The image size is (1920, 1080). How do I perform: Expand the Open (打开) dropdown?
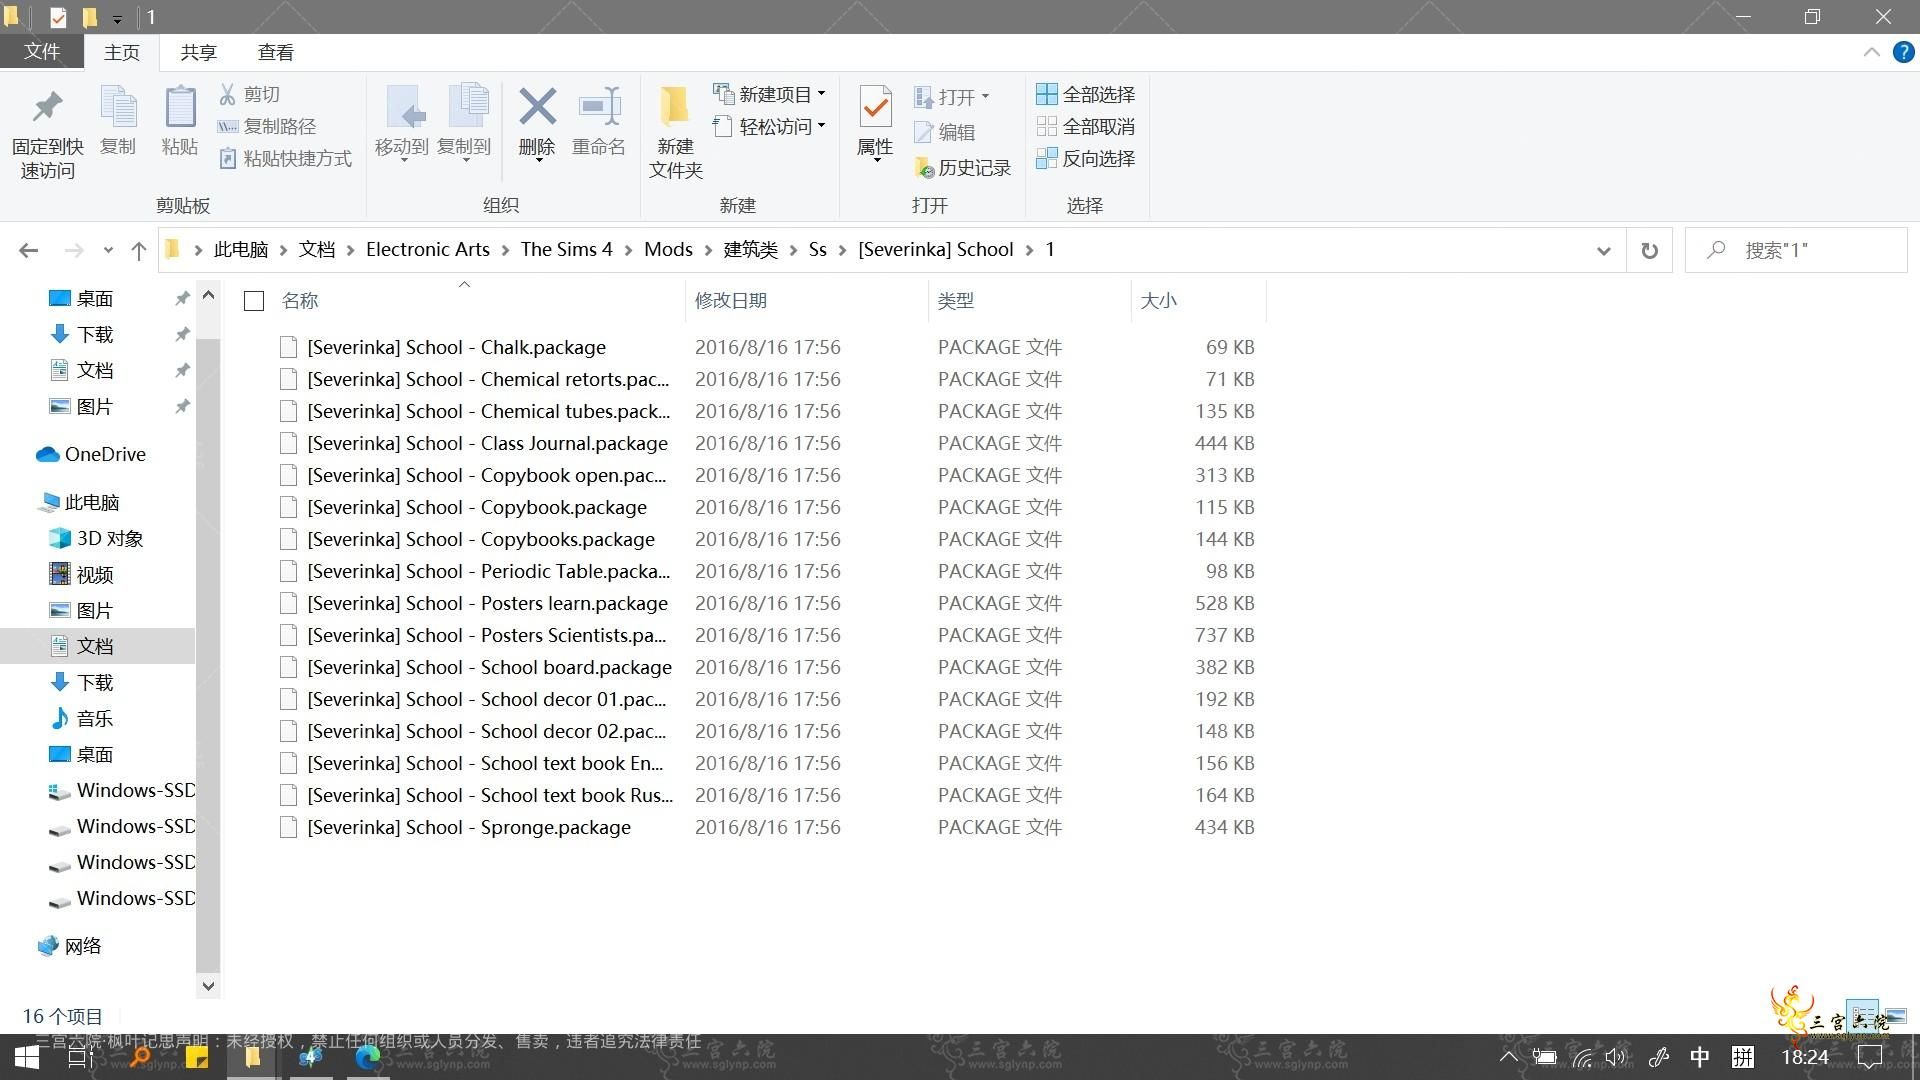click(985, 97)
